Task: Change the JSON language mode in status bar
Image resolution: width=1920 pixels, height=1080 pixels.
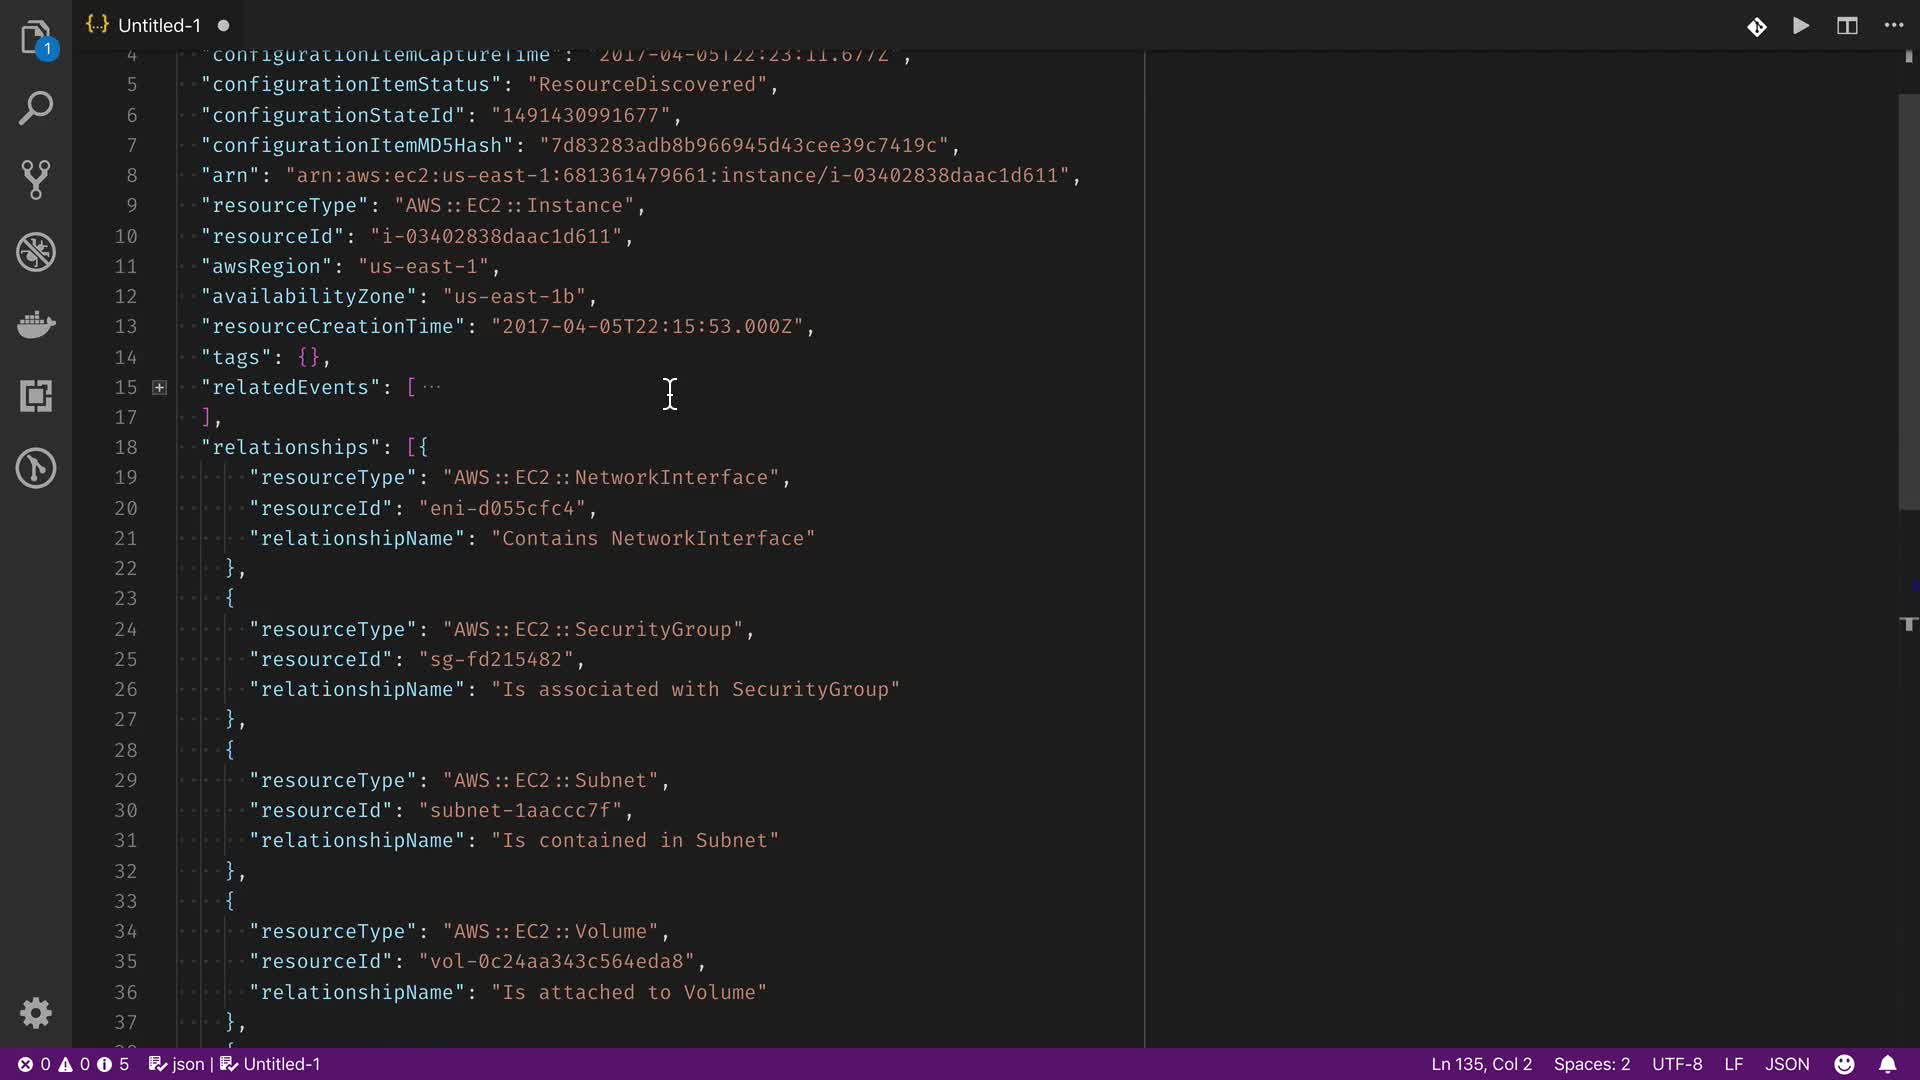Action: pos(1787,1064)
